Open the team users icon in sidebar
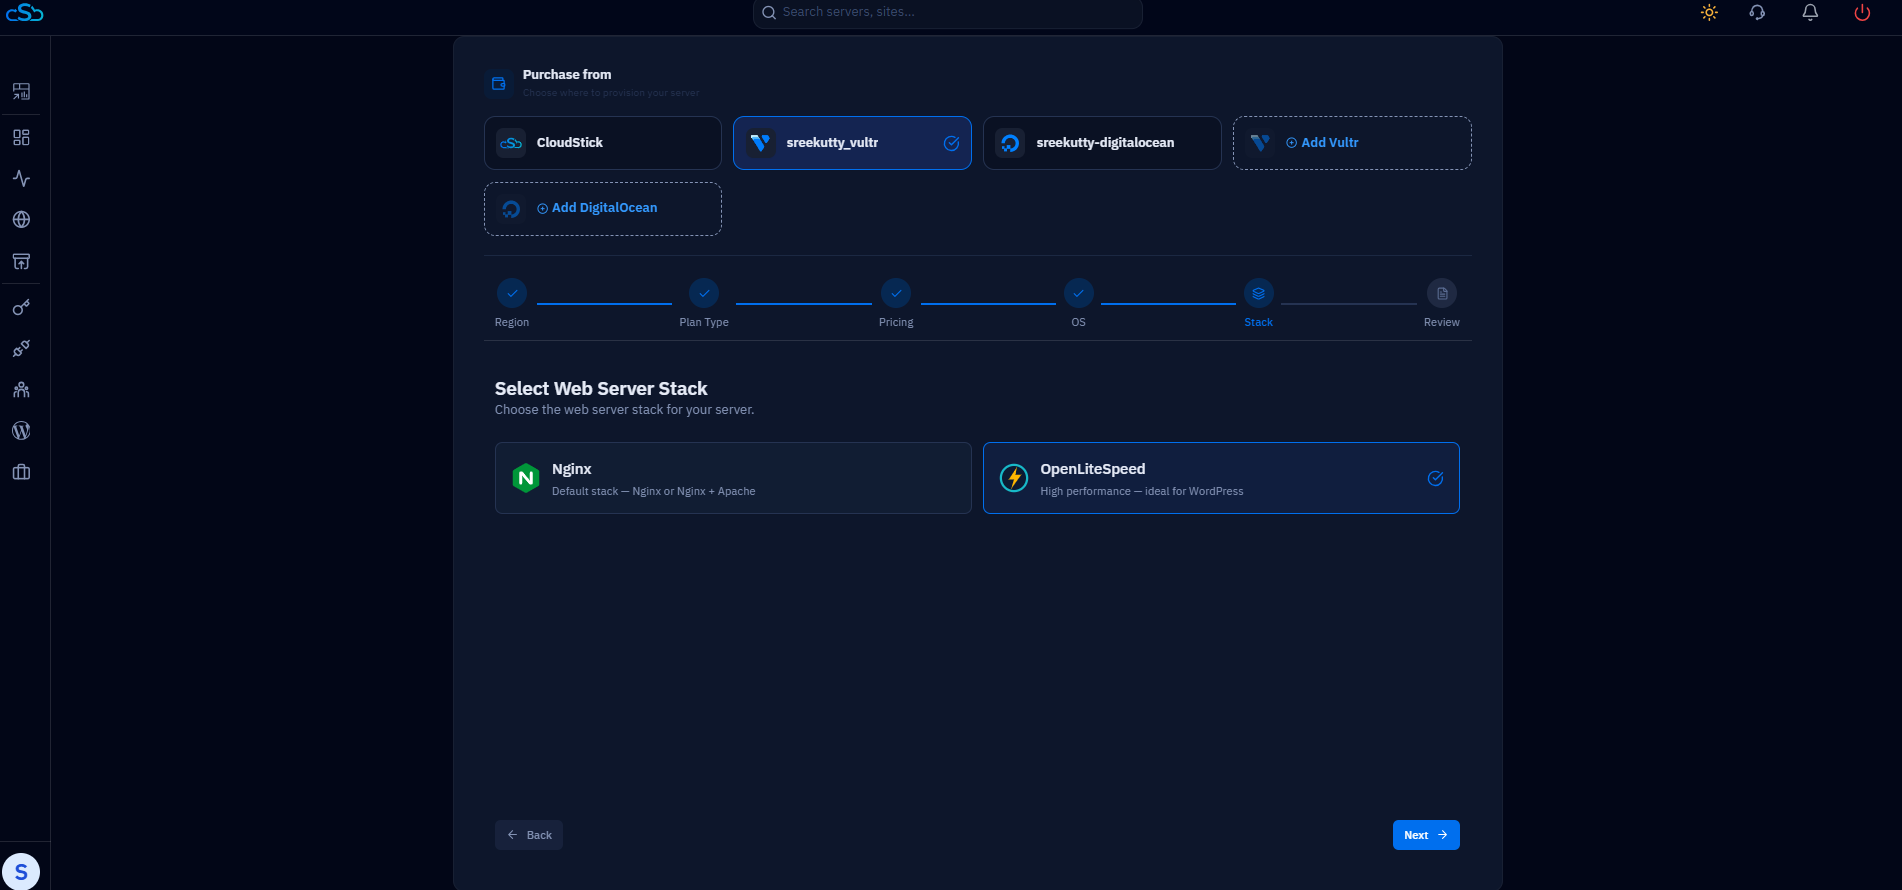Image resolution: width=1902 pixels, height=890 pixels. pos(21,390)
